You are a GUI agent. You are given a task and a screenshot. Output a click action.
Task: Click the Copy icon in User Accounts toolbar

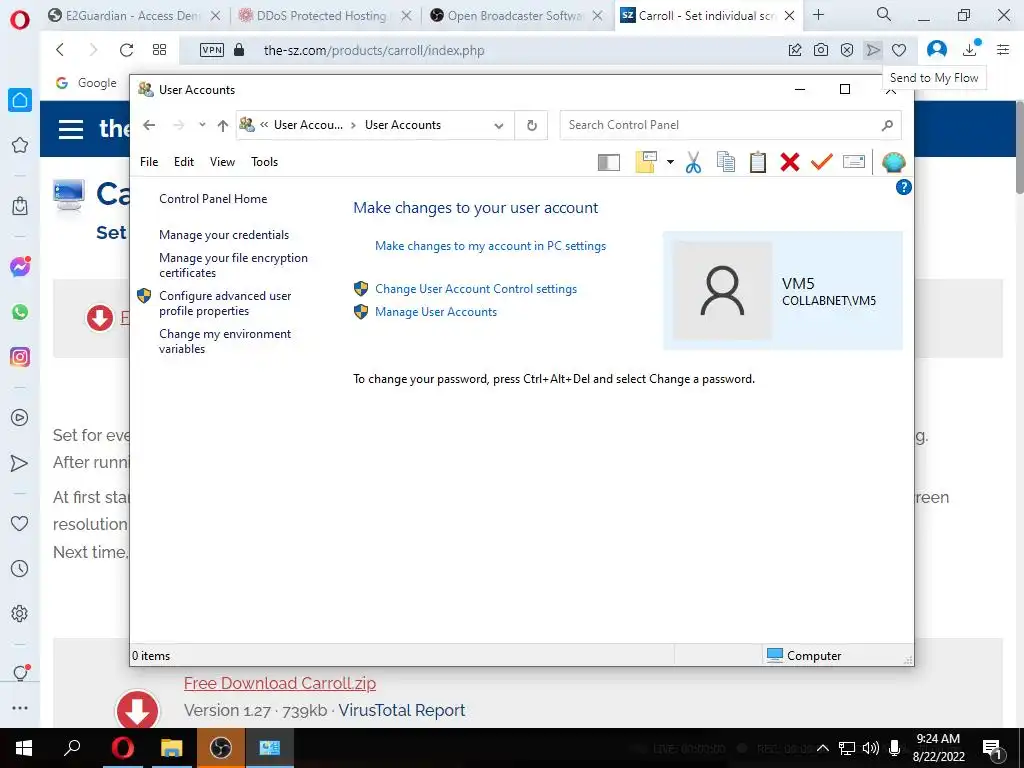click(x=726, y=162)
